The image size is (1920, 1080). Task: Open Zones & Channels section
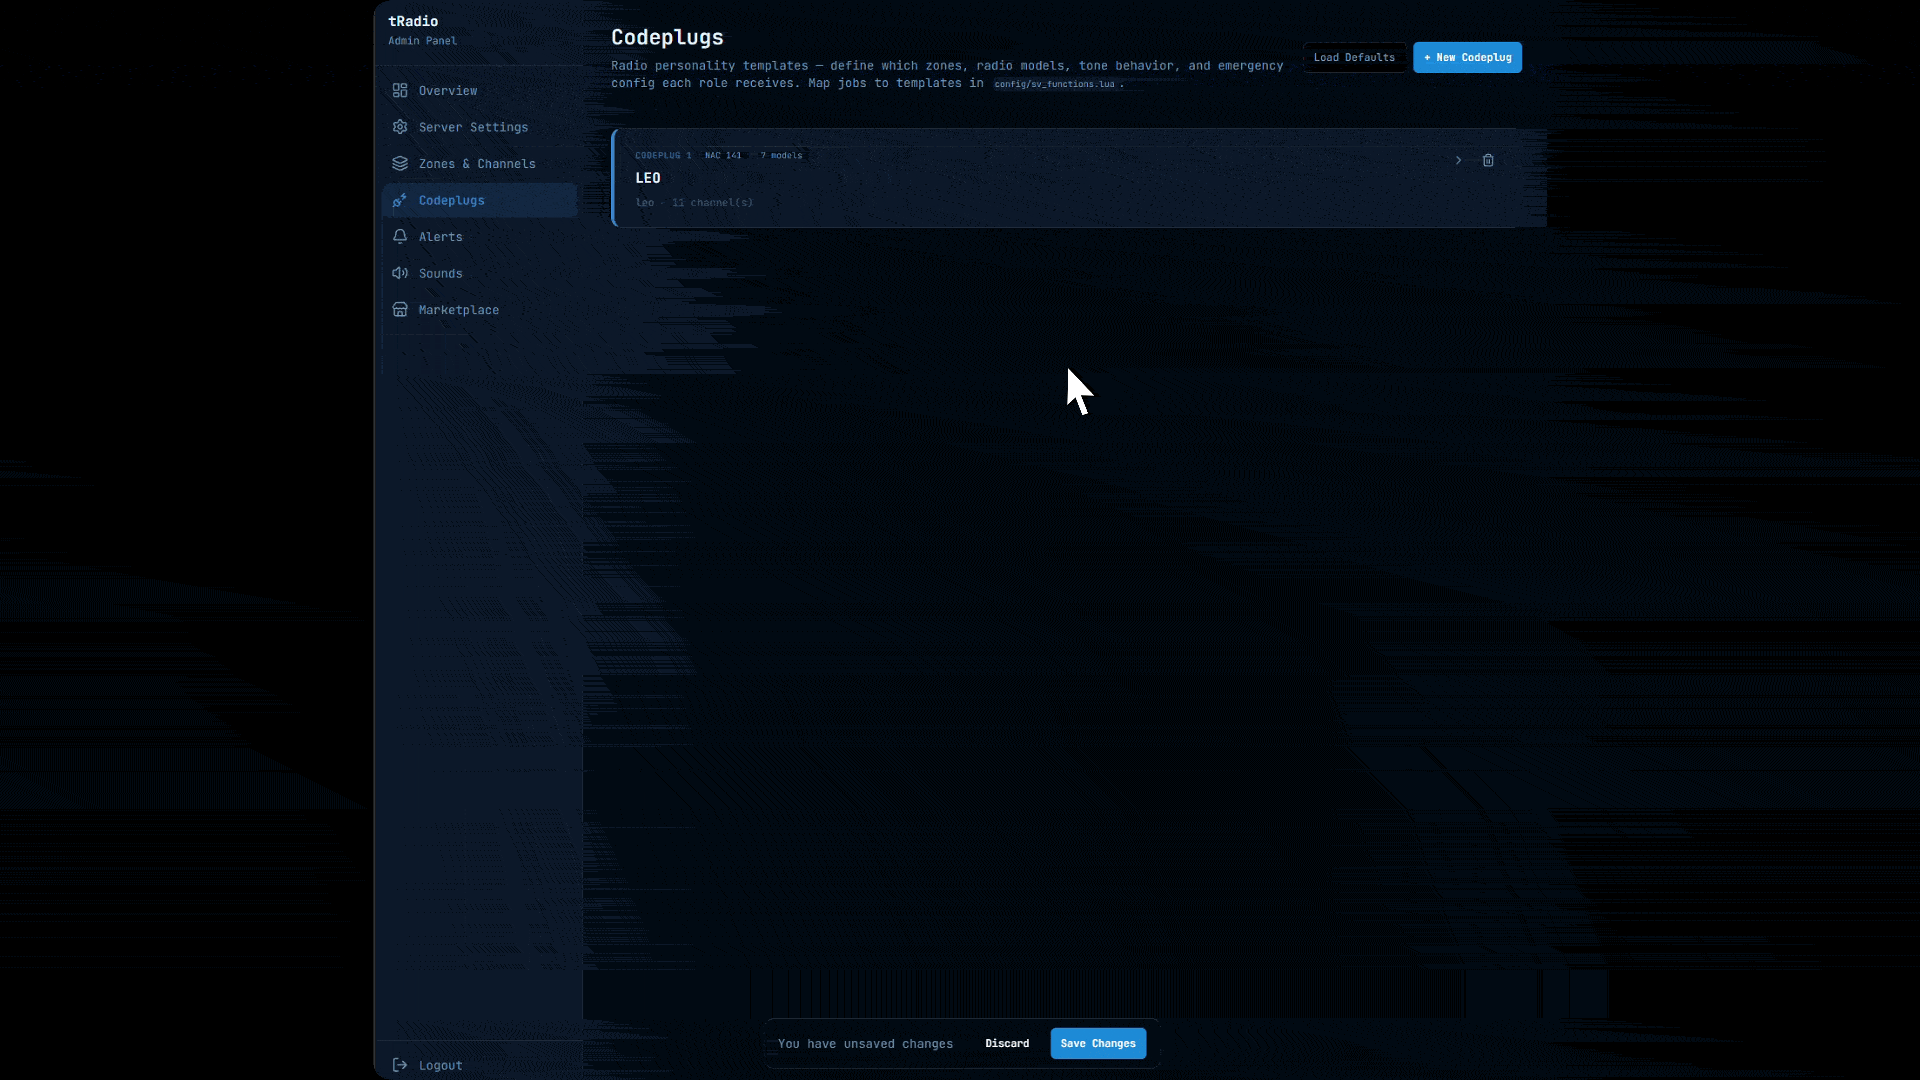coord(479,164)
